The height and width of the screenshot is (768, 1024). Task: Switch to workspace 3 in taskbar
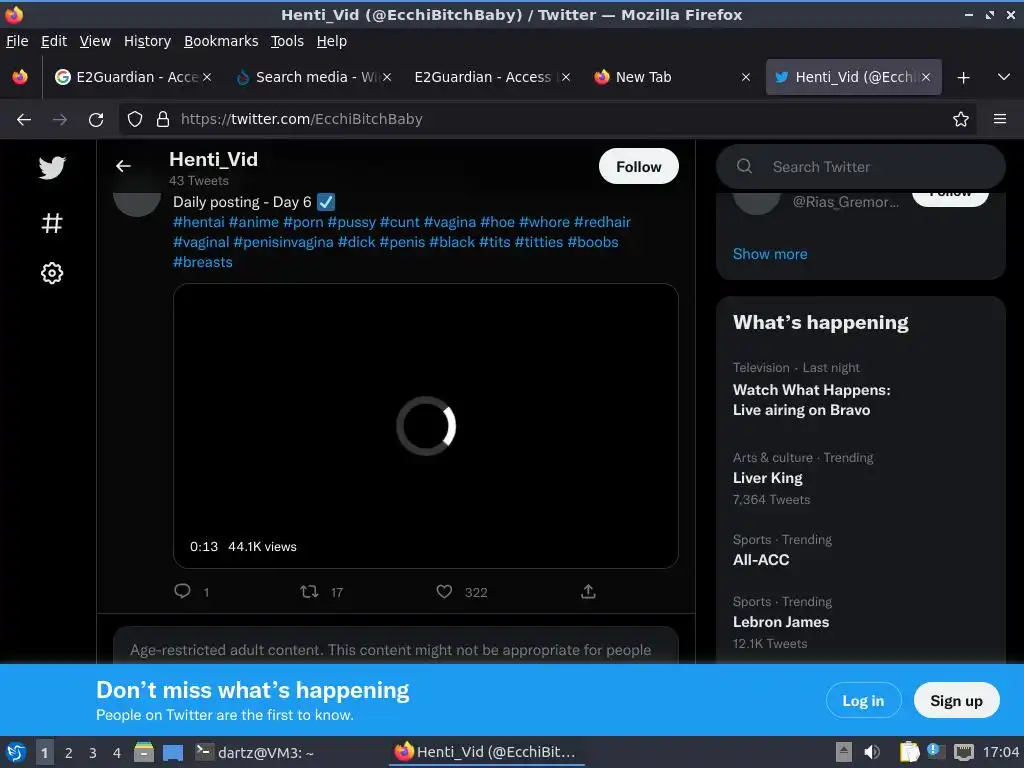pyautogui.click(x=93, y=753)
